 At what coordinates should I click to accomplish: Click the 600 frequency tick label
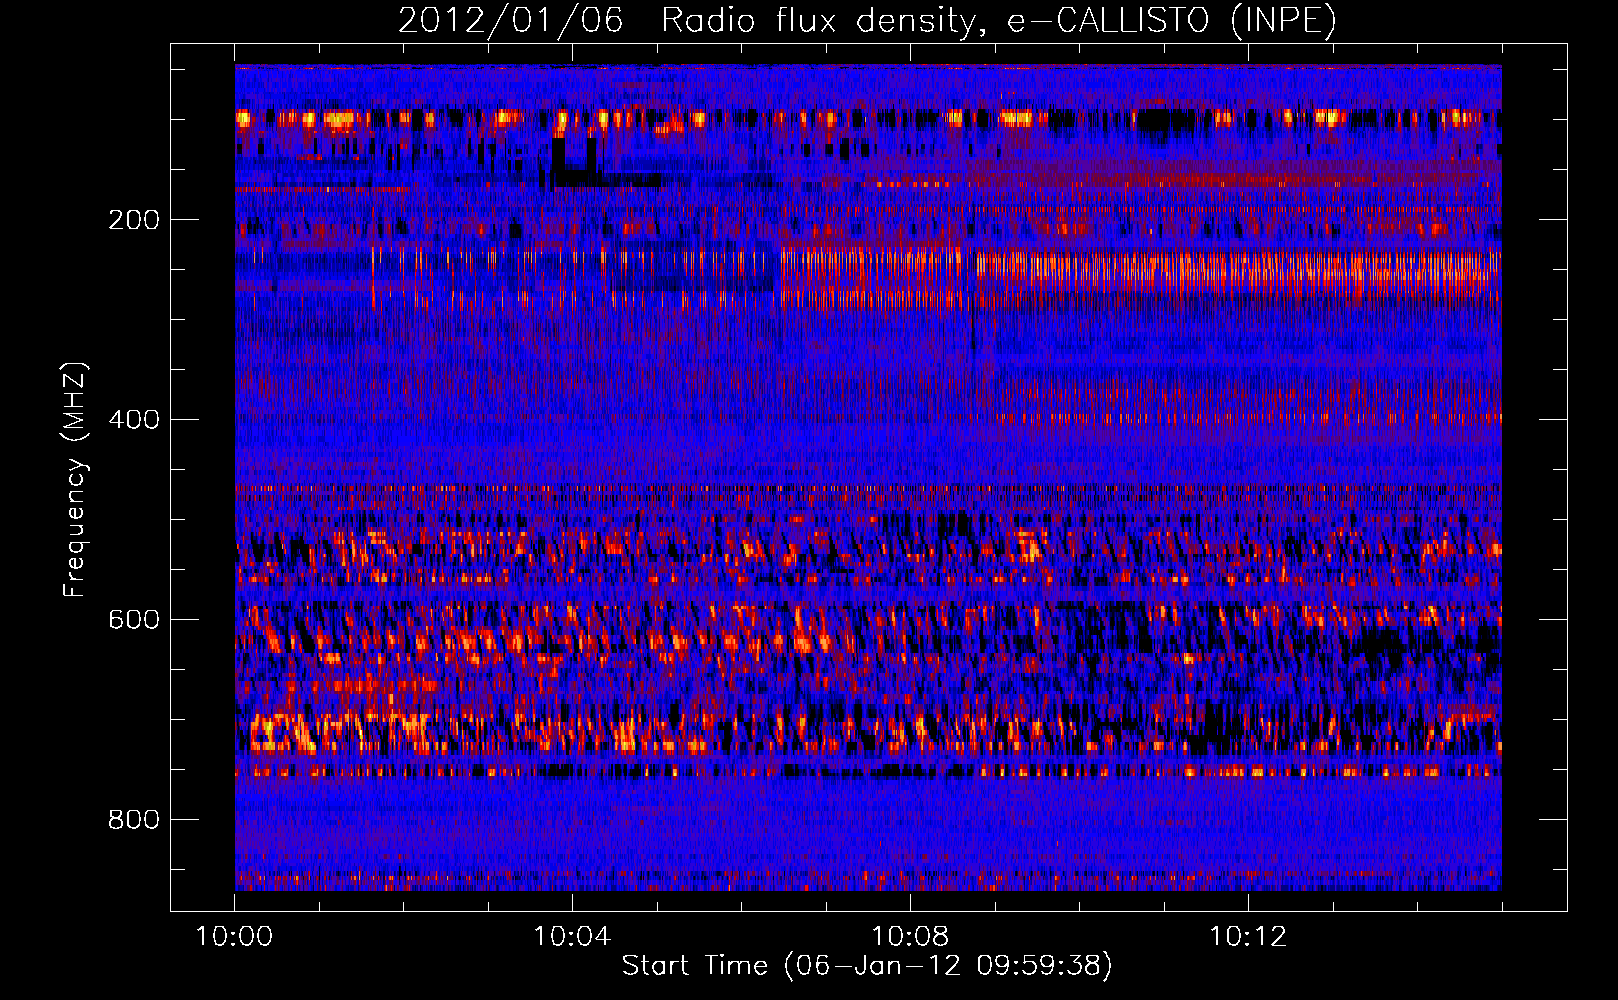tap(134, 620)
